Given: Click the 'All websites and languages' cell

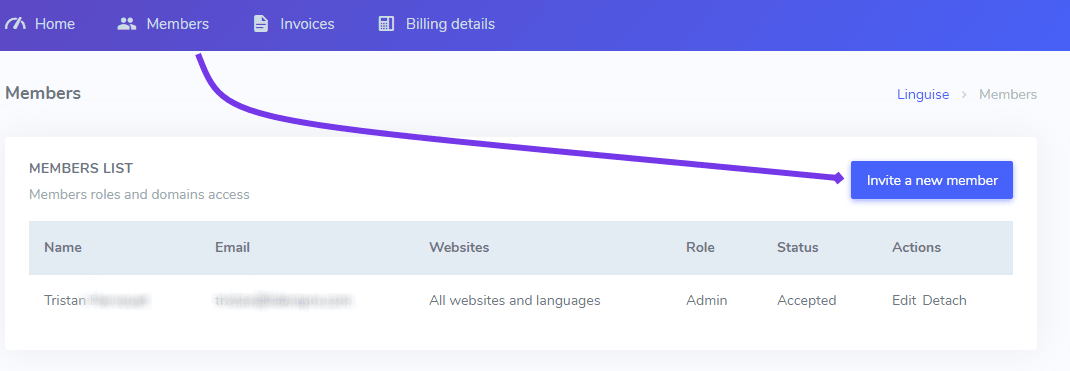Looking at the screenshot, I should click(515, 300).
